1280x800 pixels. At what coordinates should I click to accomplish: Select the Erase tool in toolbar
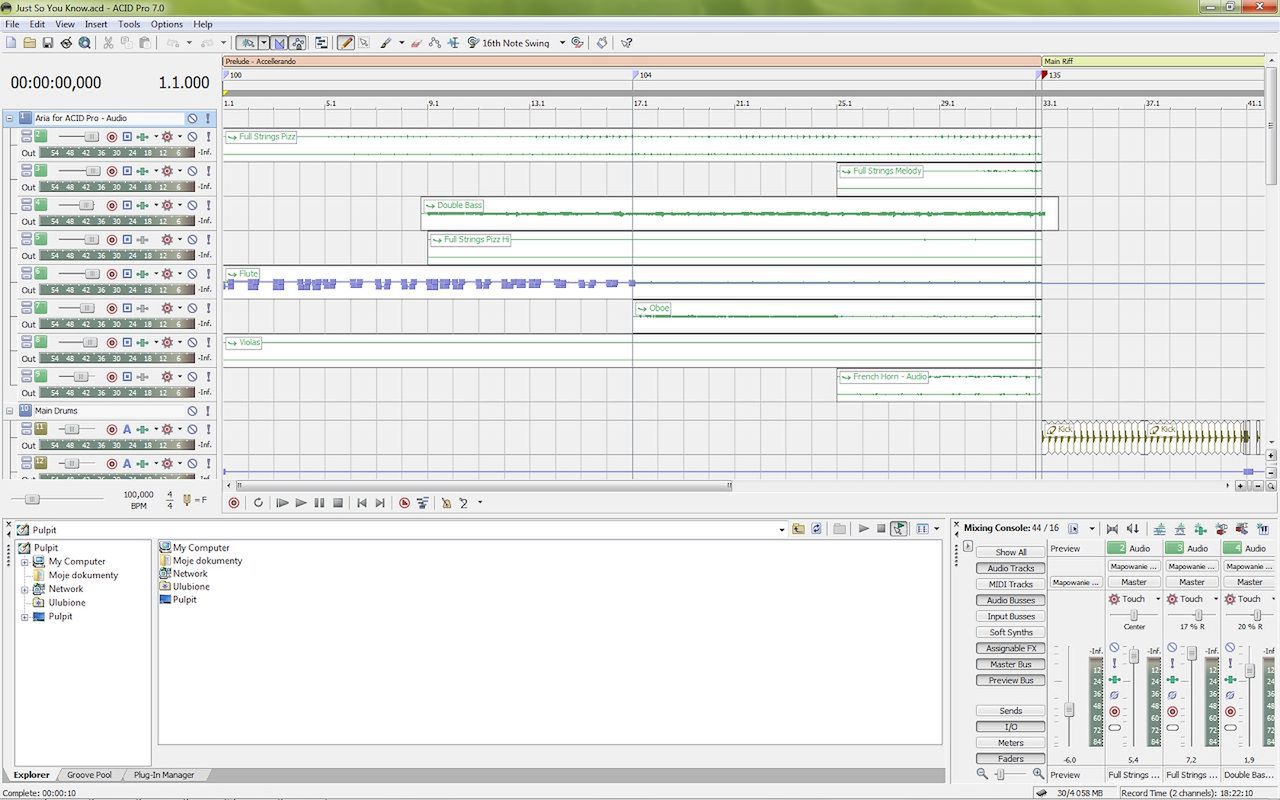coord(417,43)
